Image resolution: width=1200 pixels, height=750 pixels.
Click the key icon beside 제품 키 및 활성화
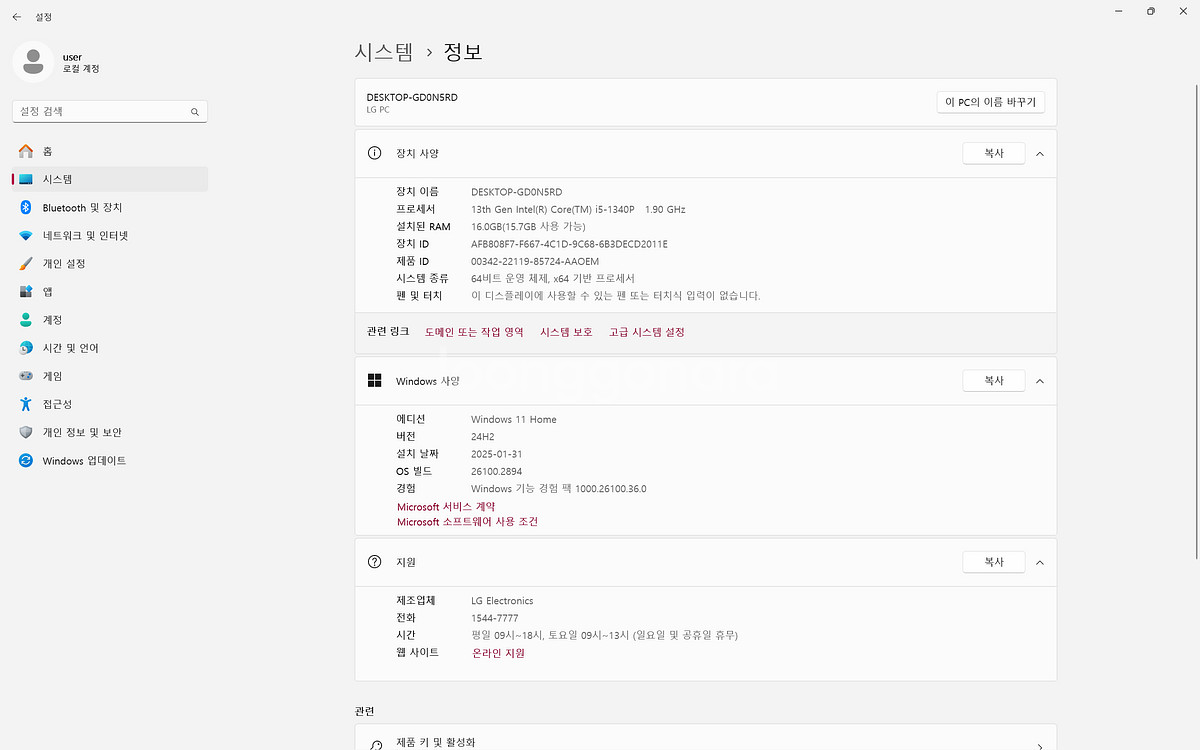375,745
